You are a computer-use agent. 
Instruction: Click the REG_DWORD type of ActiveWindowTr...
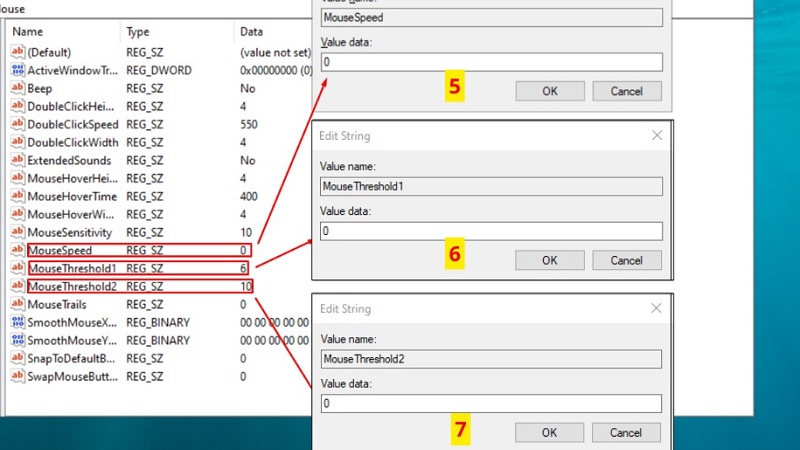coord(159,70)
